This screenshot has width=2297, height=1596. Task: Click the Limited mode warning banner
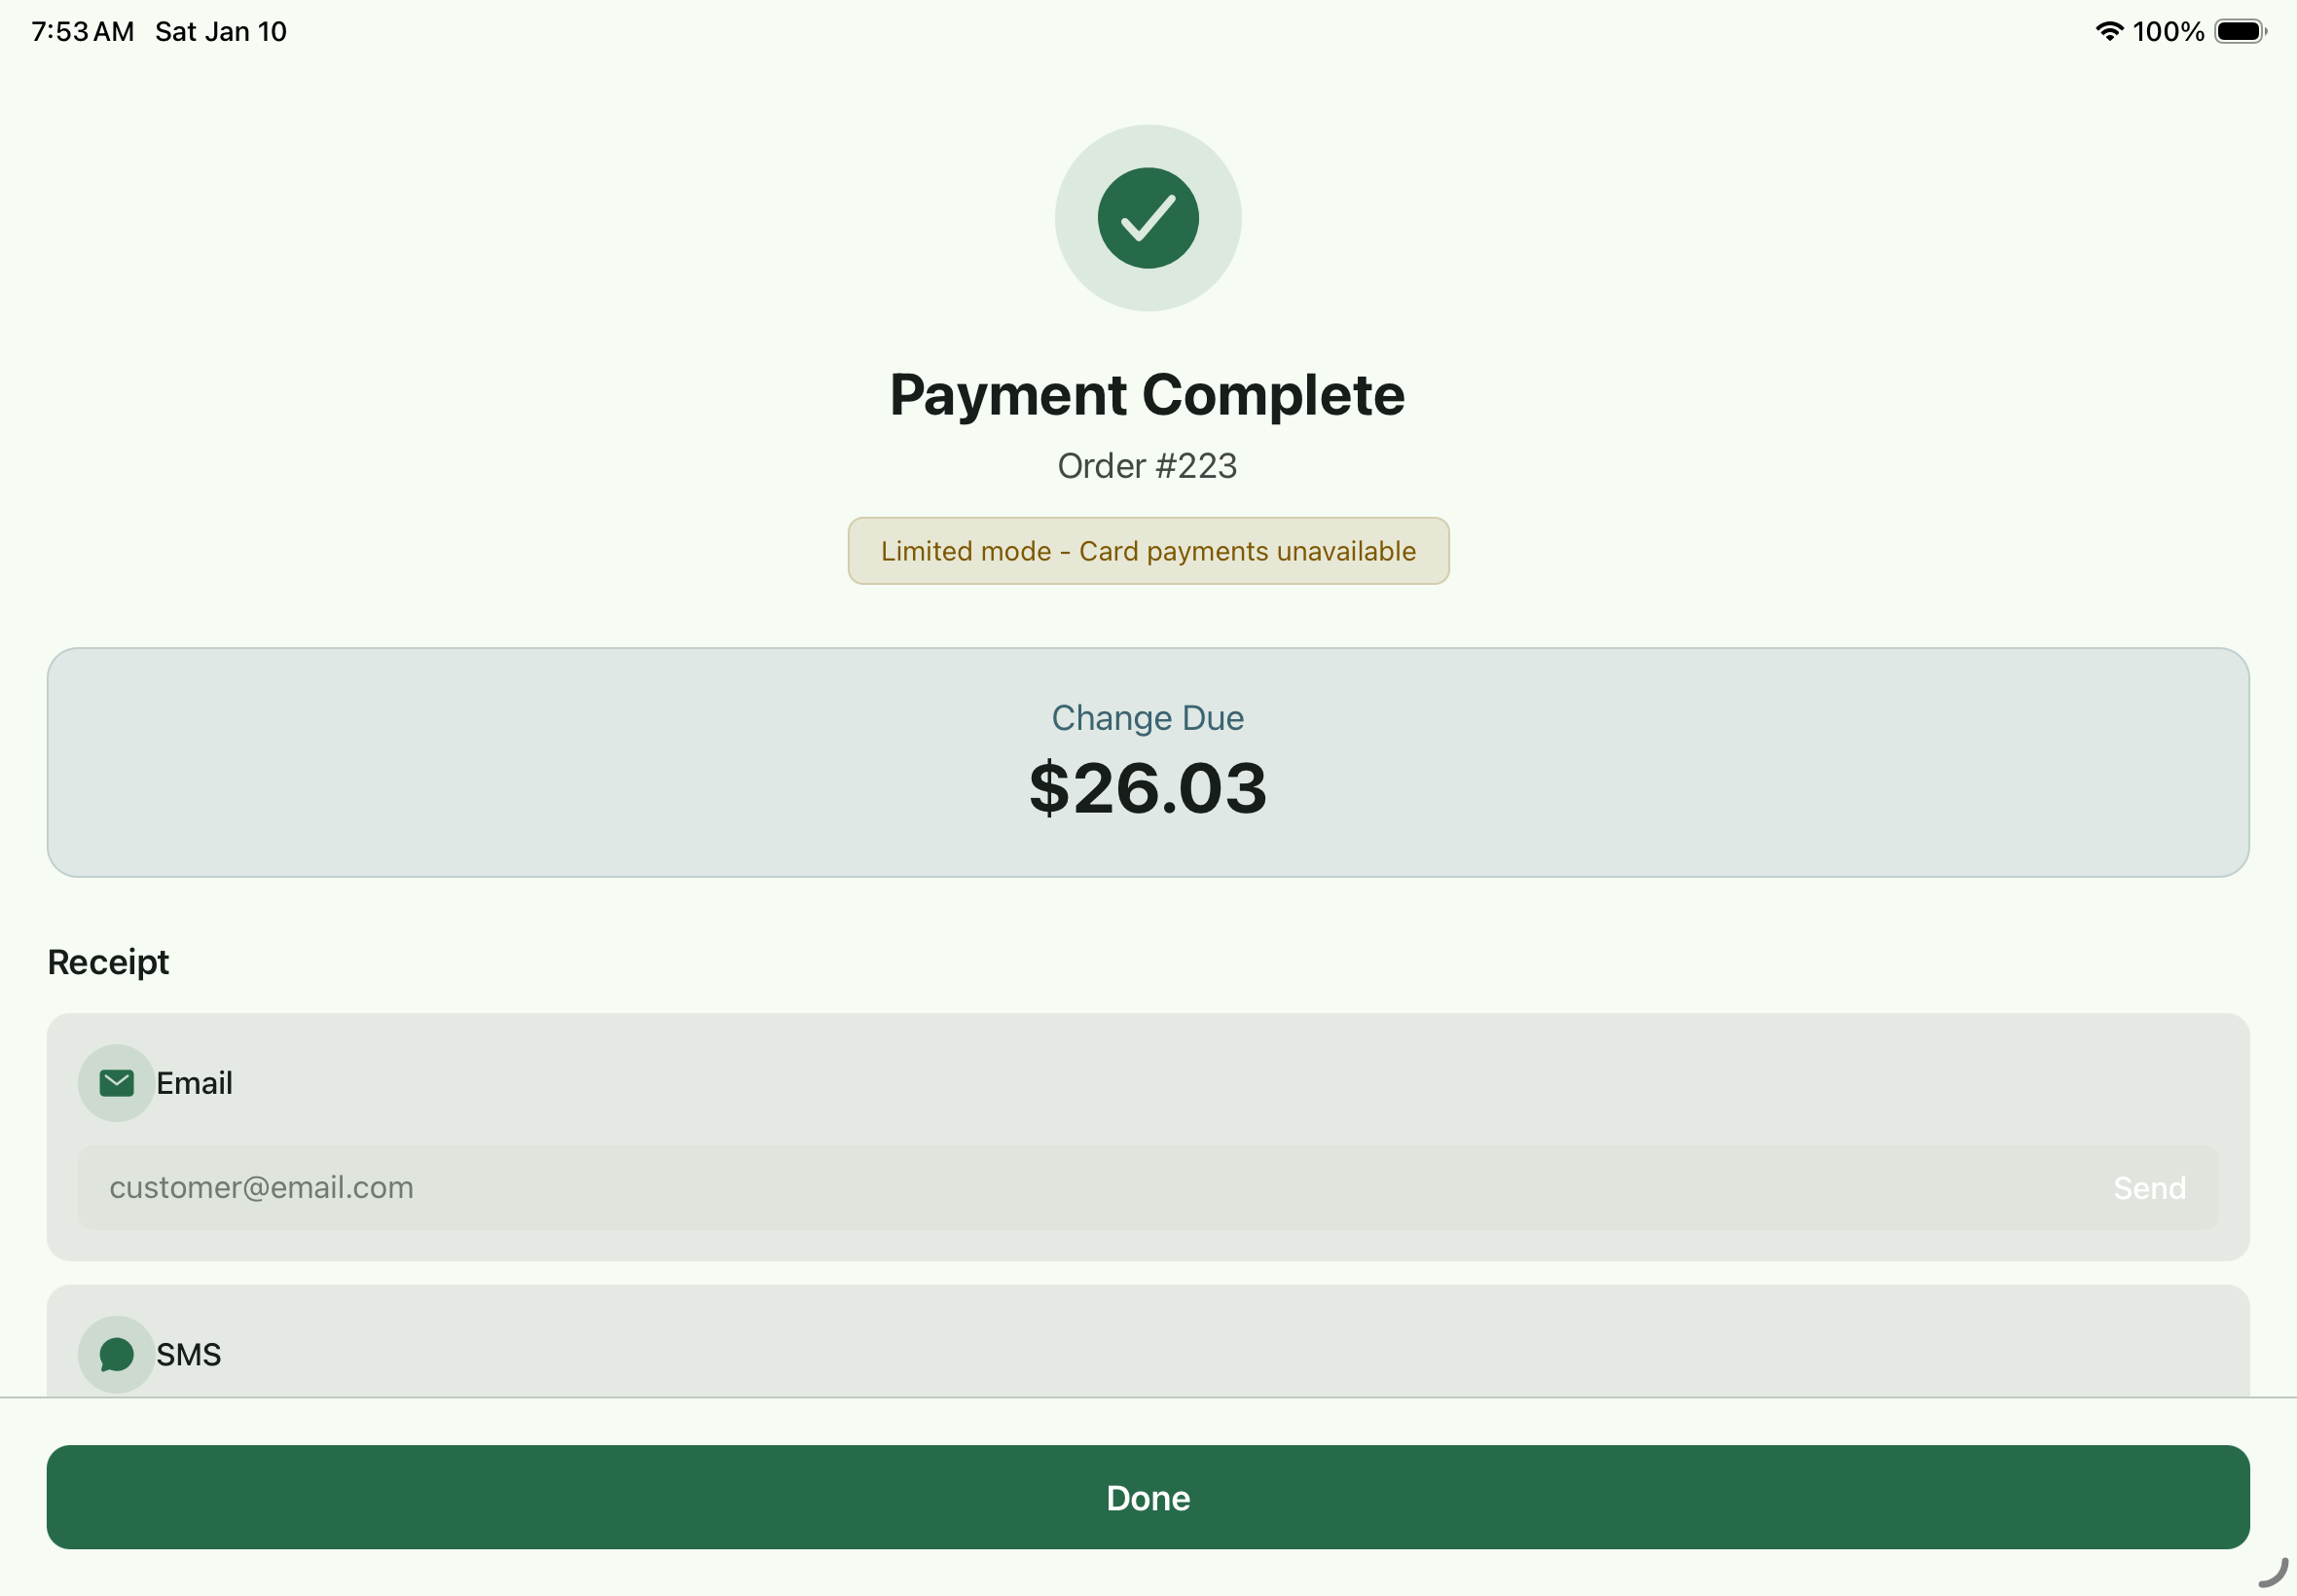[1147, 550]
